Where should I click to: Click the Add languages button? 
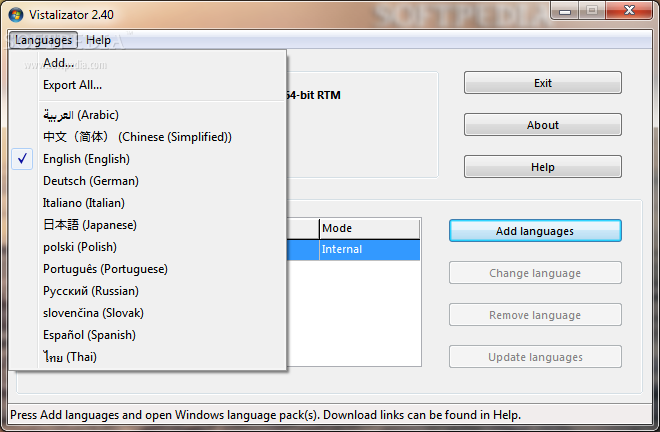click(535, 231)
